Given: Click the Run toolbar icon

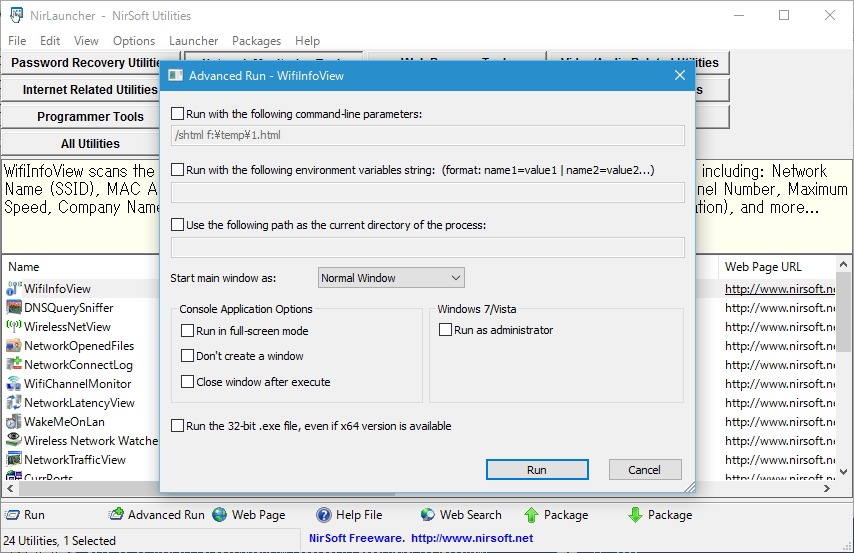Looking at the screenshot, I should [12, 515].
